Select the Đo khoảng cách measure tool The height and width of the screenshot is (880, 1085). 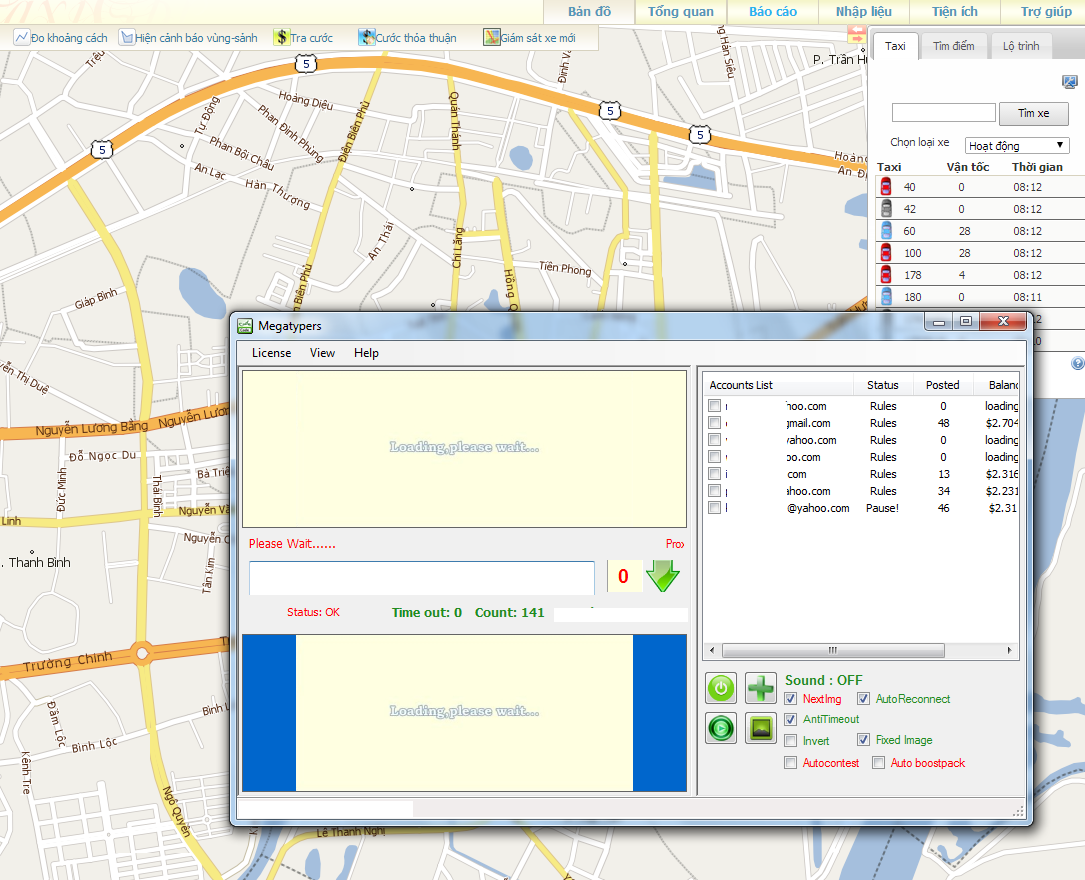point(60,38)
